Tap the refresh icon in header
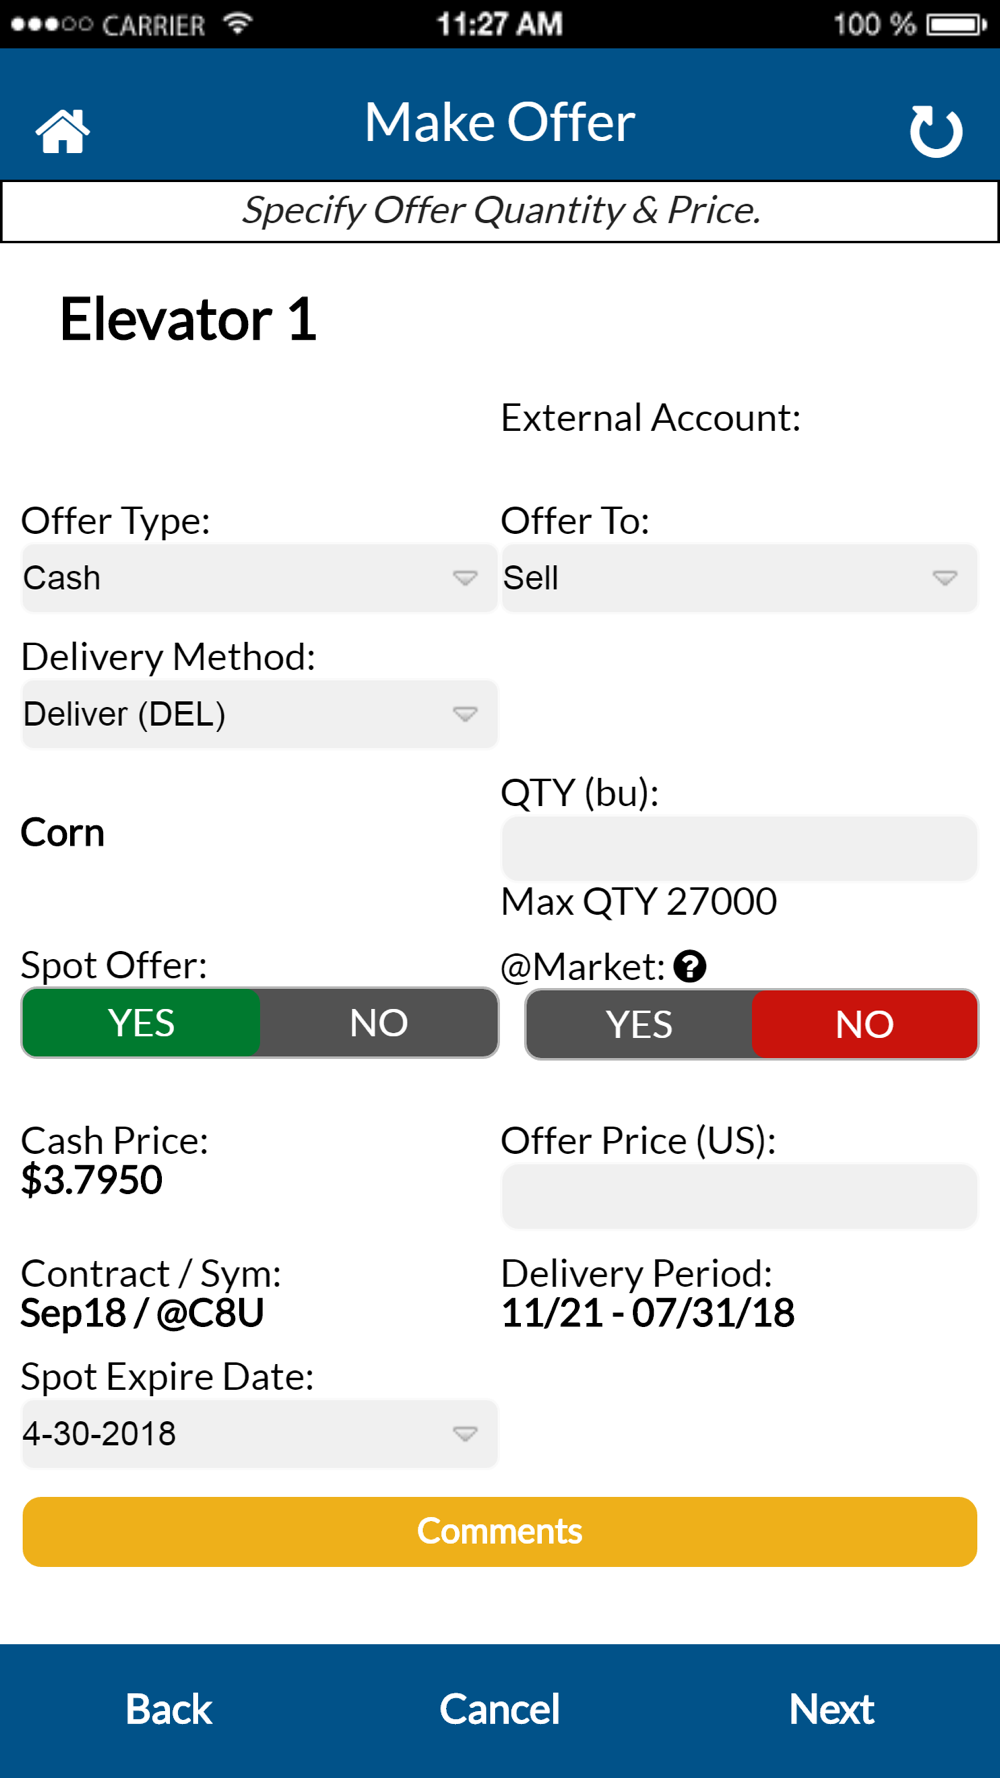The height and width of the screenshot is (1778, 1000). 936,131
